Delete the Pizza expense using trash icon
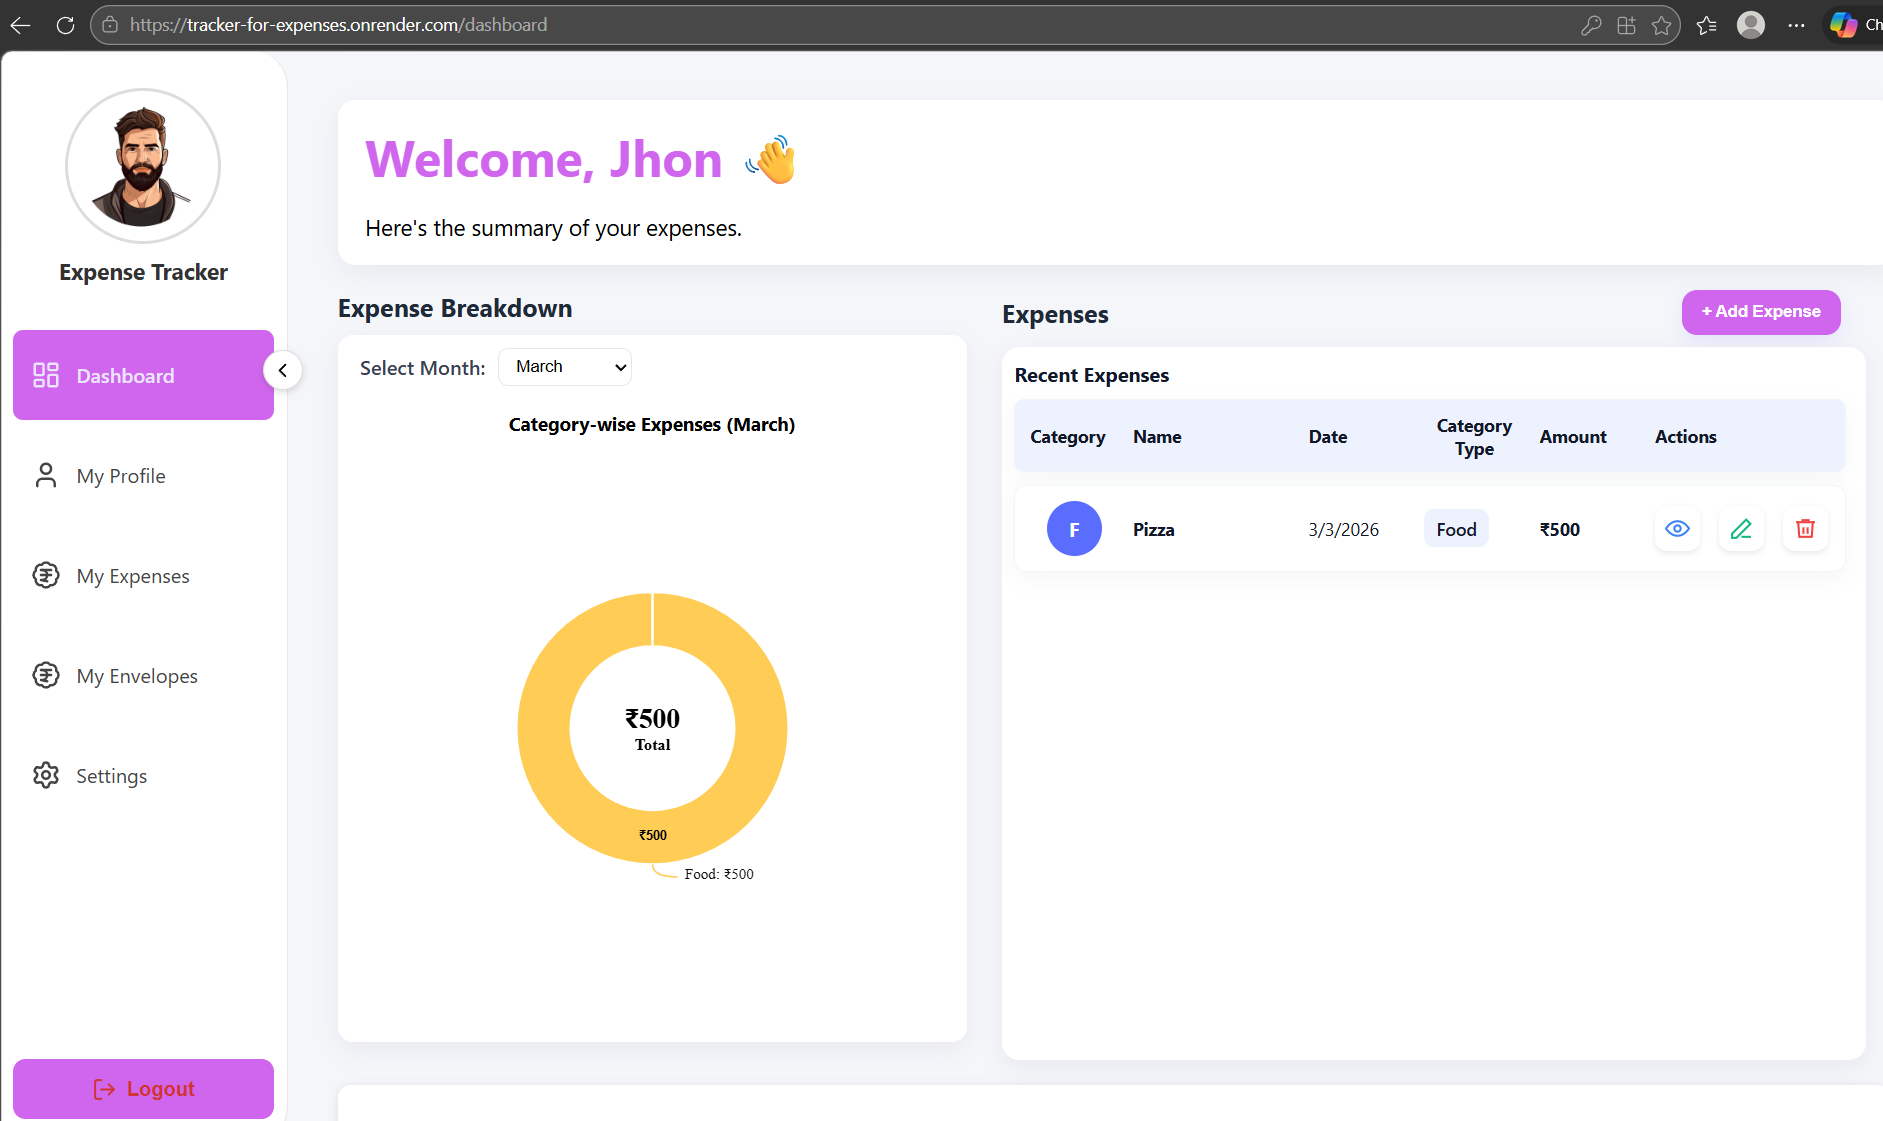Viewport: 1883px width, 1121px height. [1805, 529]
